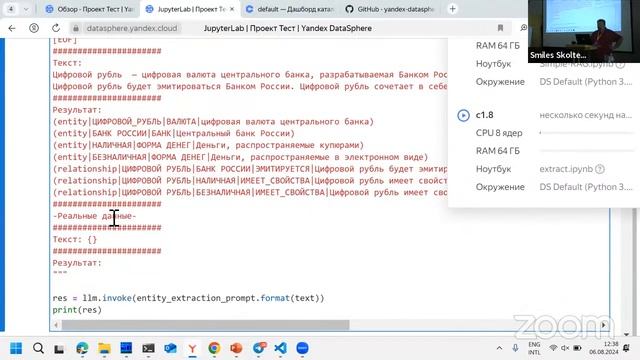
Task: Click the datasphere.yandex.cloud address field
Action: tap(132, 28)
